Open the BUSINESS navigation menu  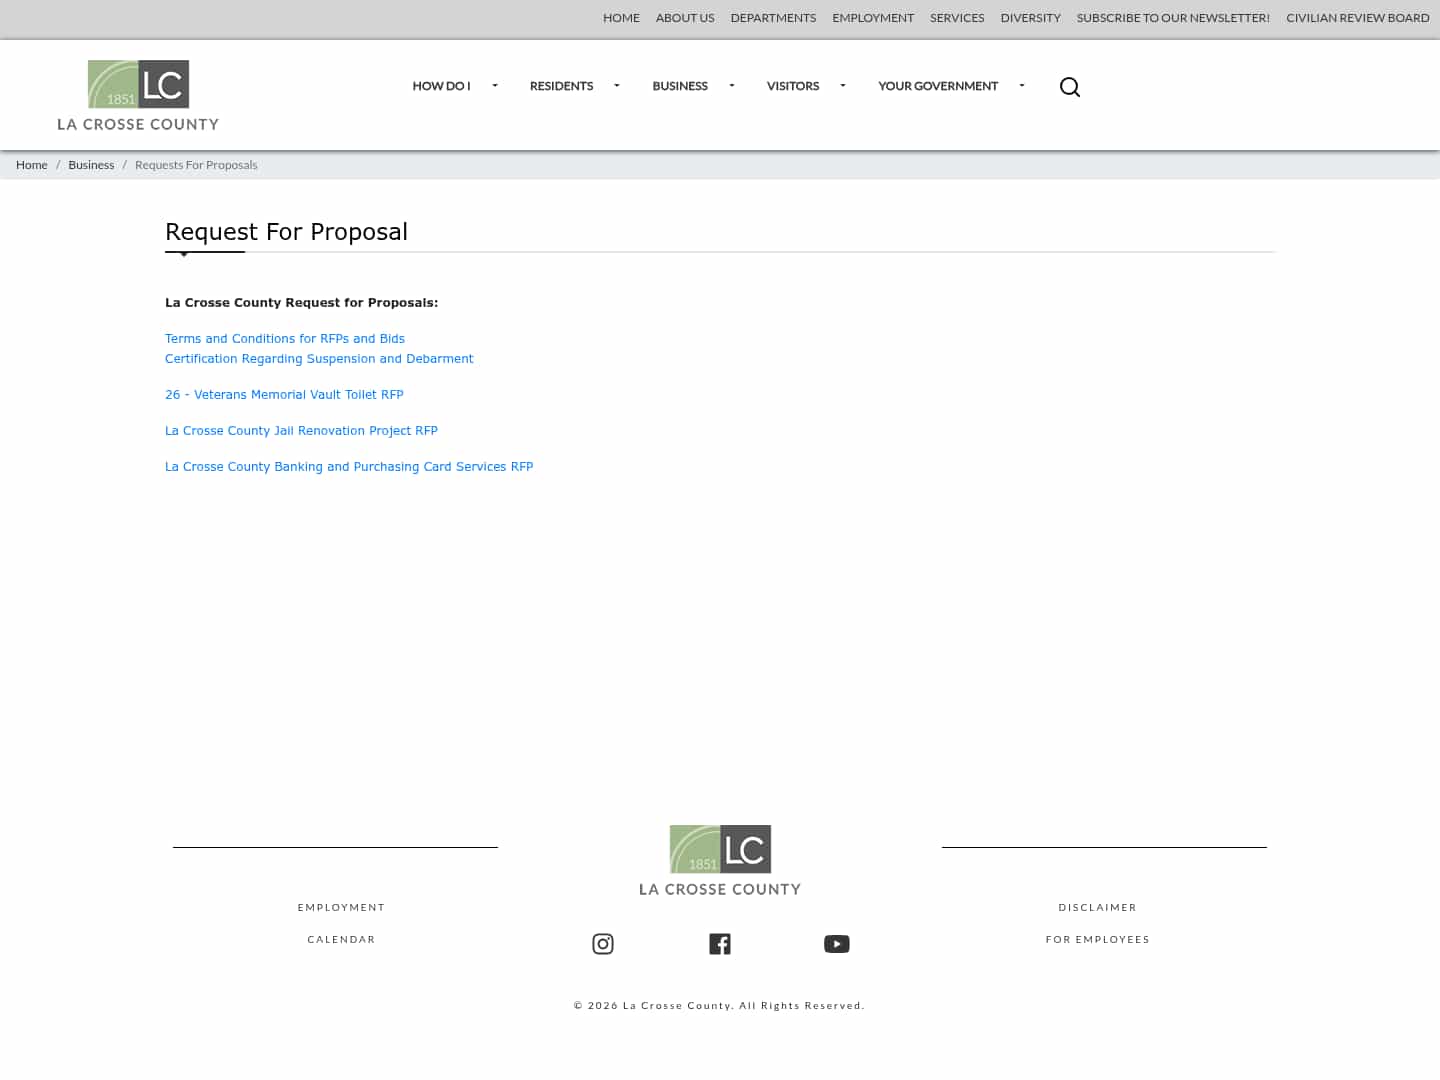tap(680, 86)
